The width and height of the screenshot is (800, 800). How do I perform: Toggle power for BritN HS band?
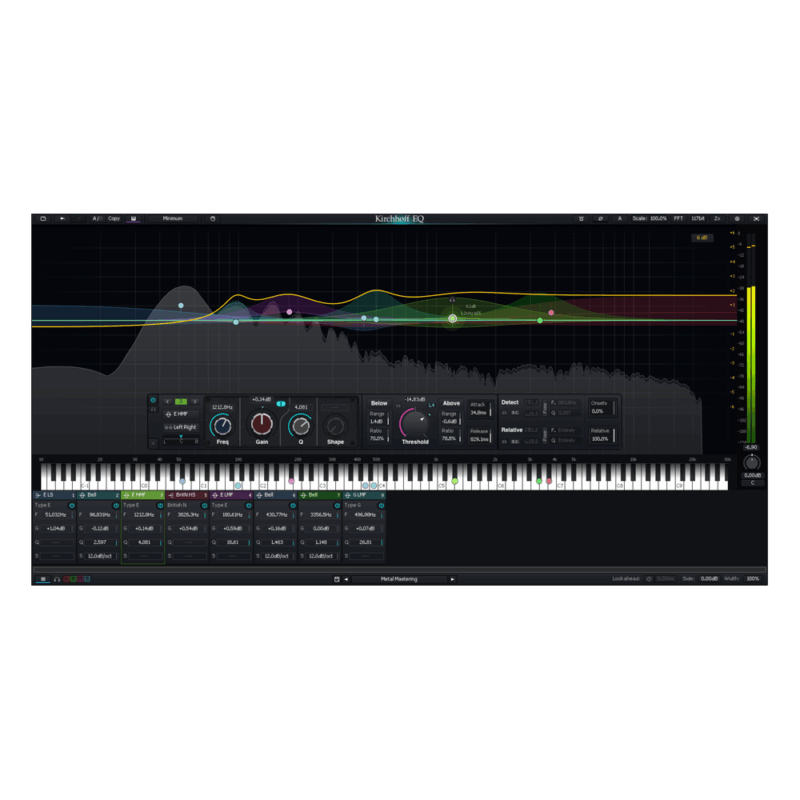click(205, 506)
